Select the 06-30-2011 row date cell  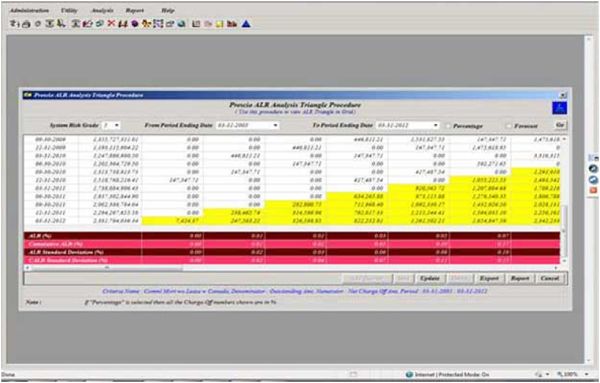click(x=51, y=196)
